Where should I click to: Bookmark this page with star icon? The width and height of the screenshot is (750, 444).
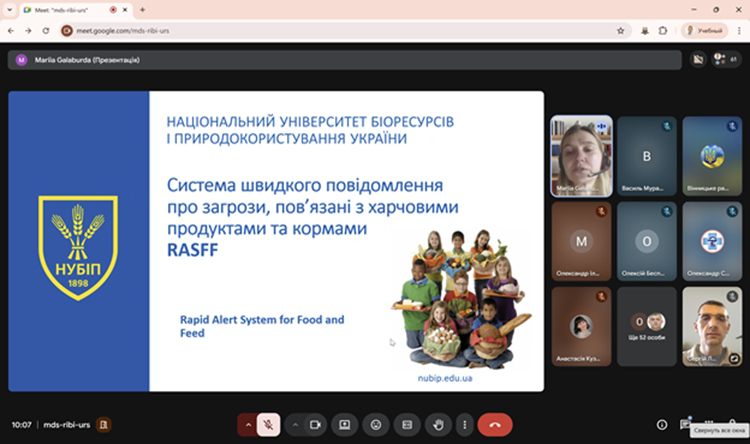pos(620,31)
